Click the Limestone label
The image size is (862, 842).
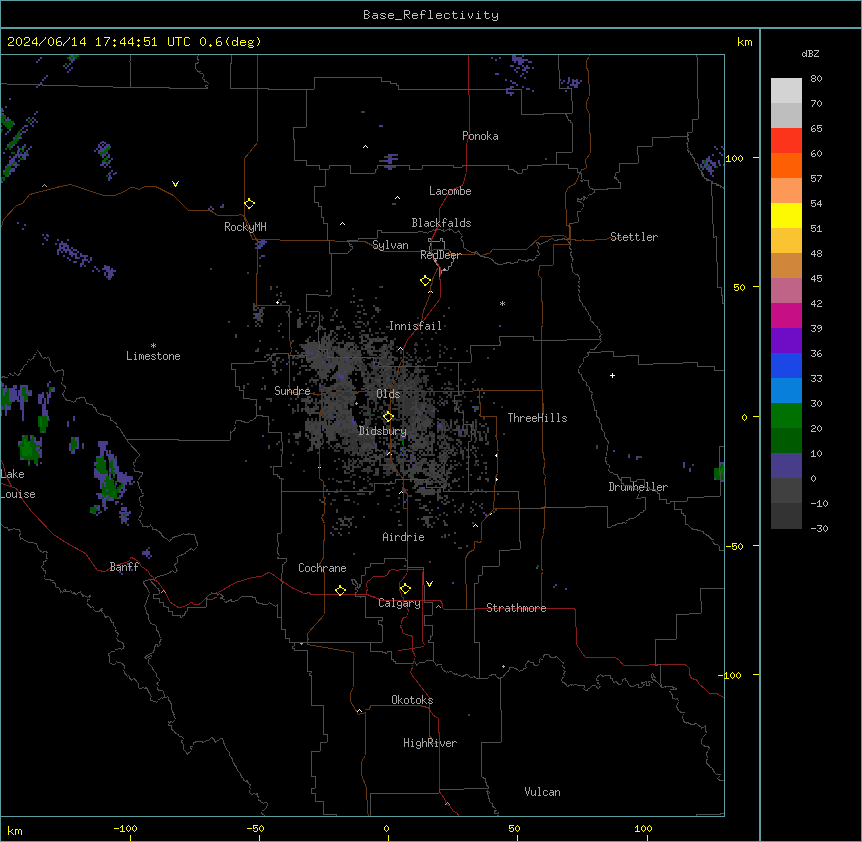point(153,356)
